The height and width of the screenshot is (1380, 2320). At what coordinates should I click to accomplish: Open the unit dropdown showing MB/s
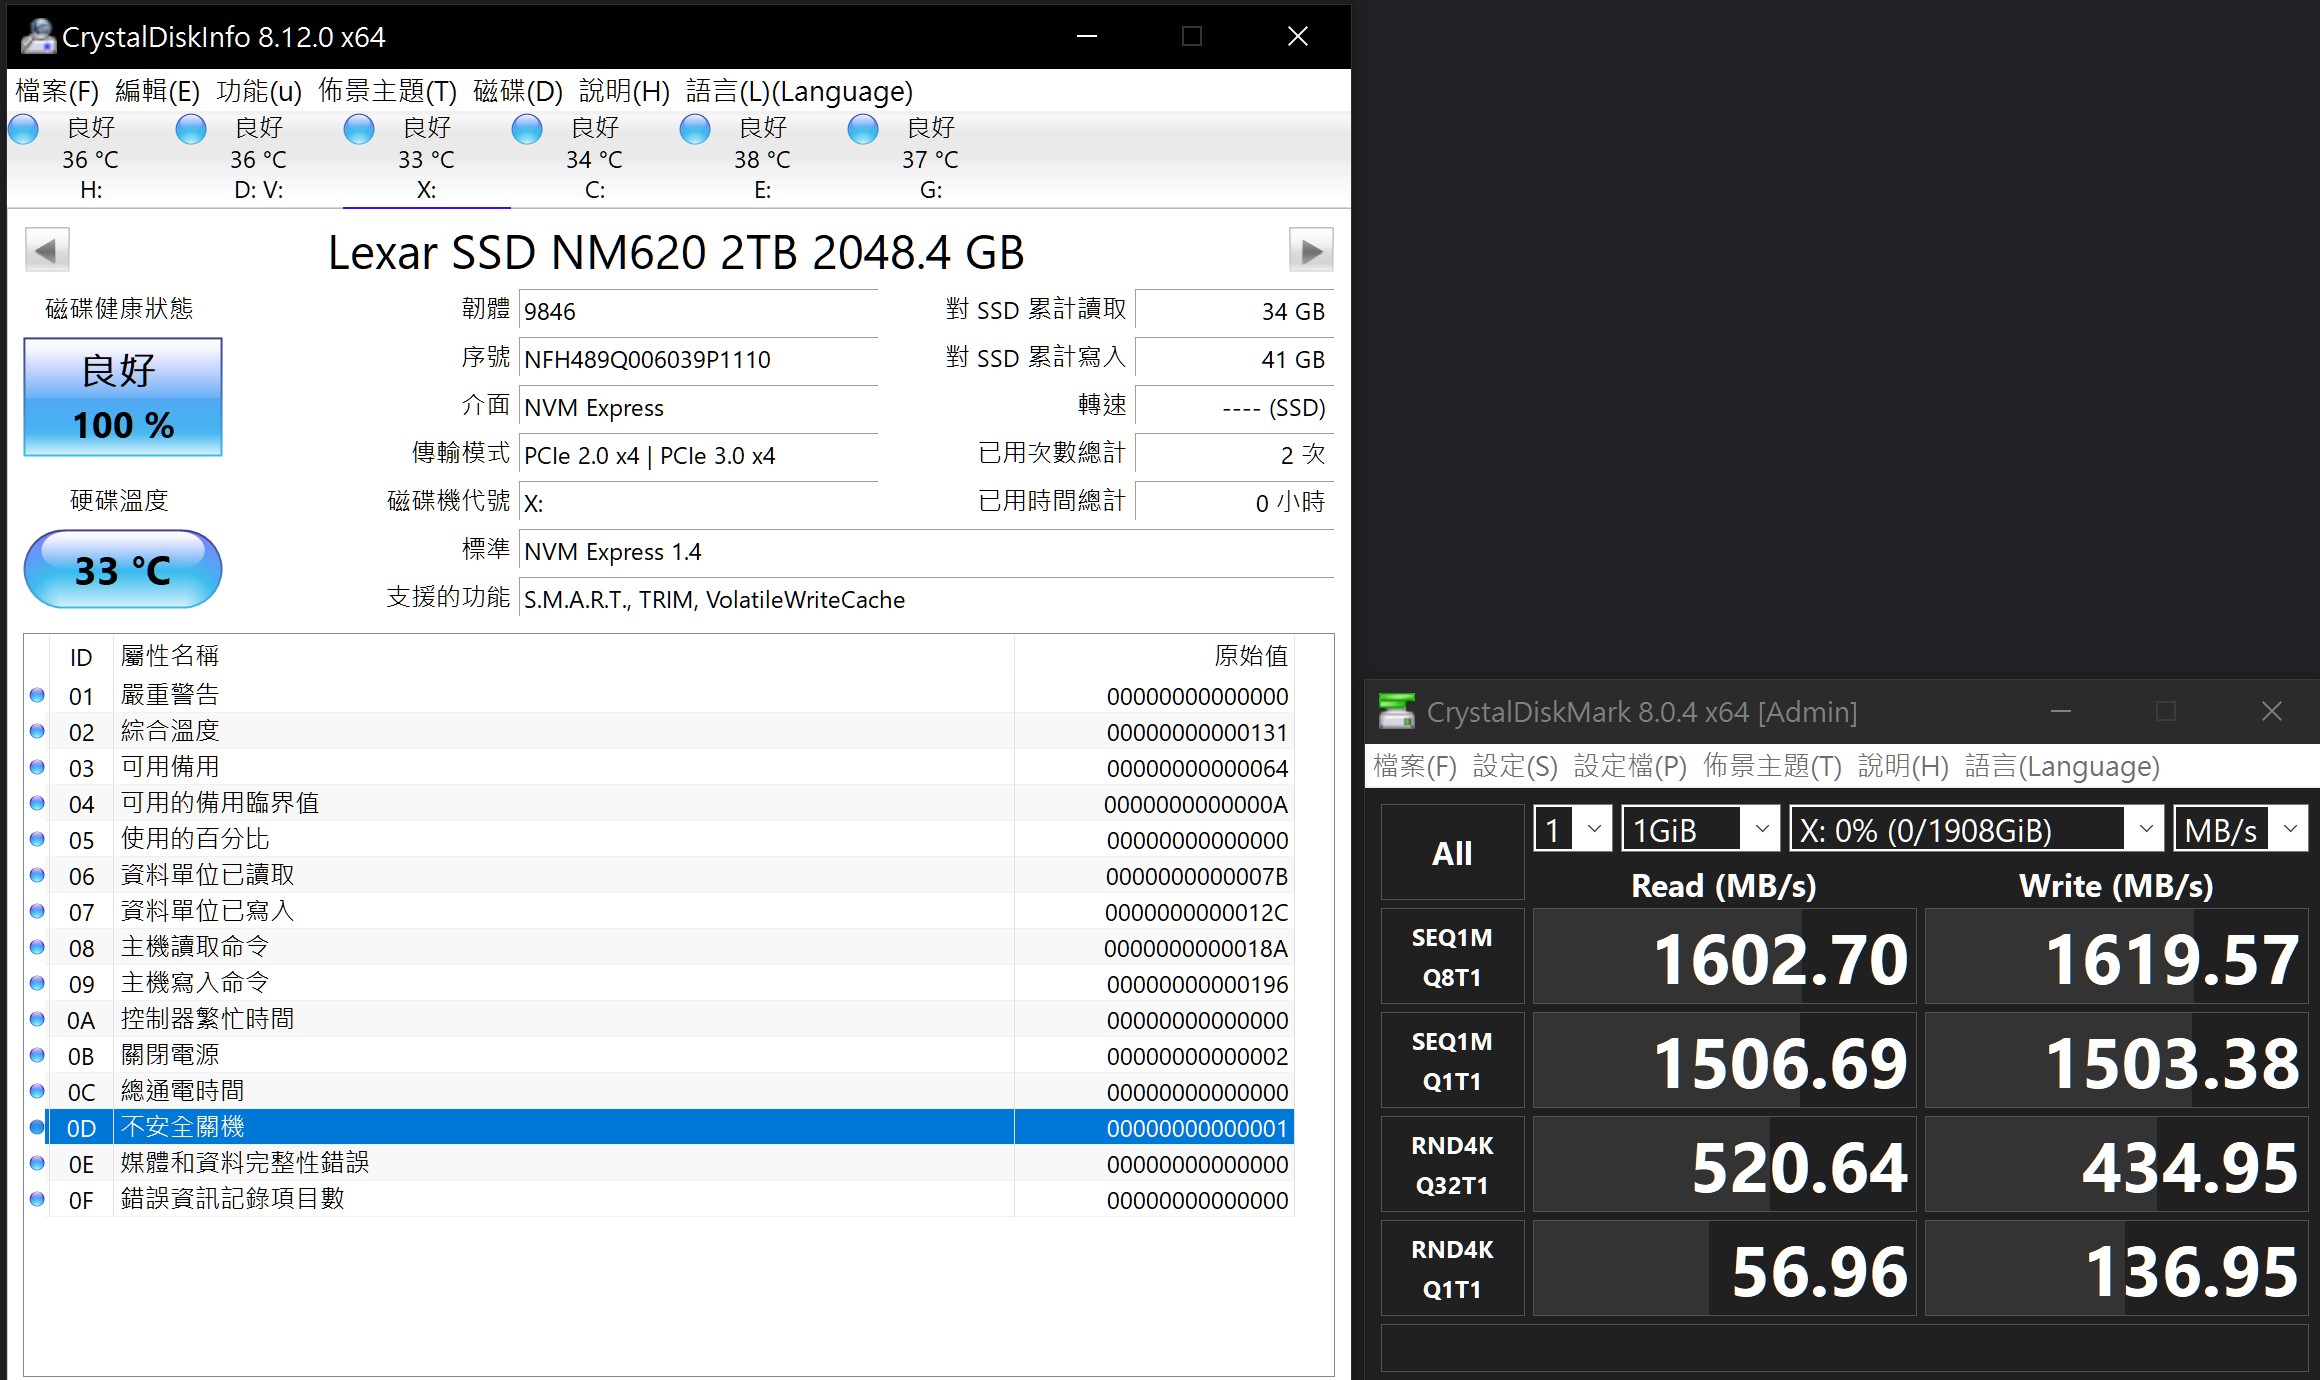2240,829
